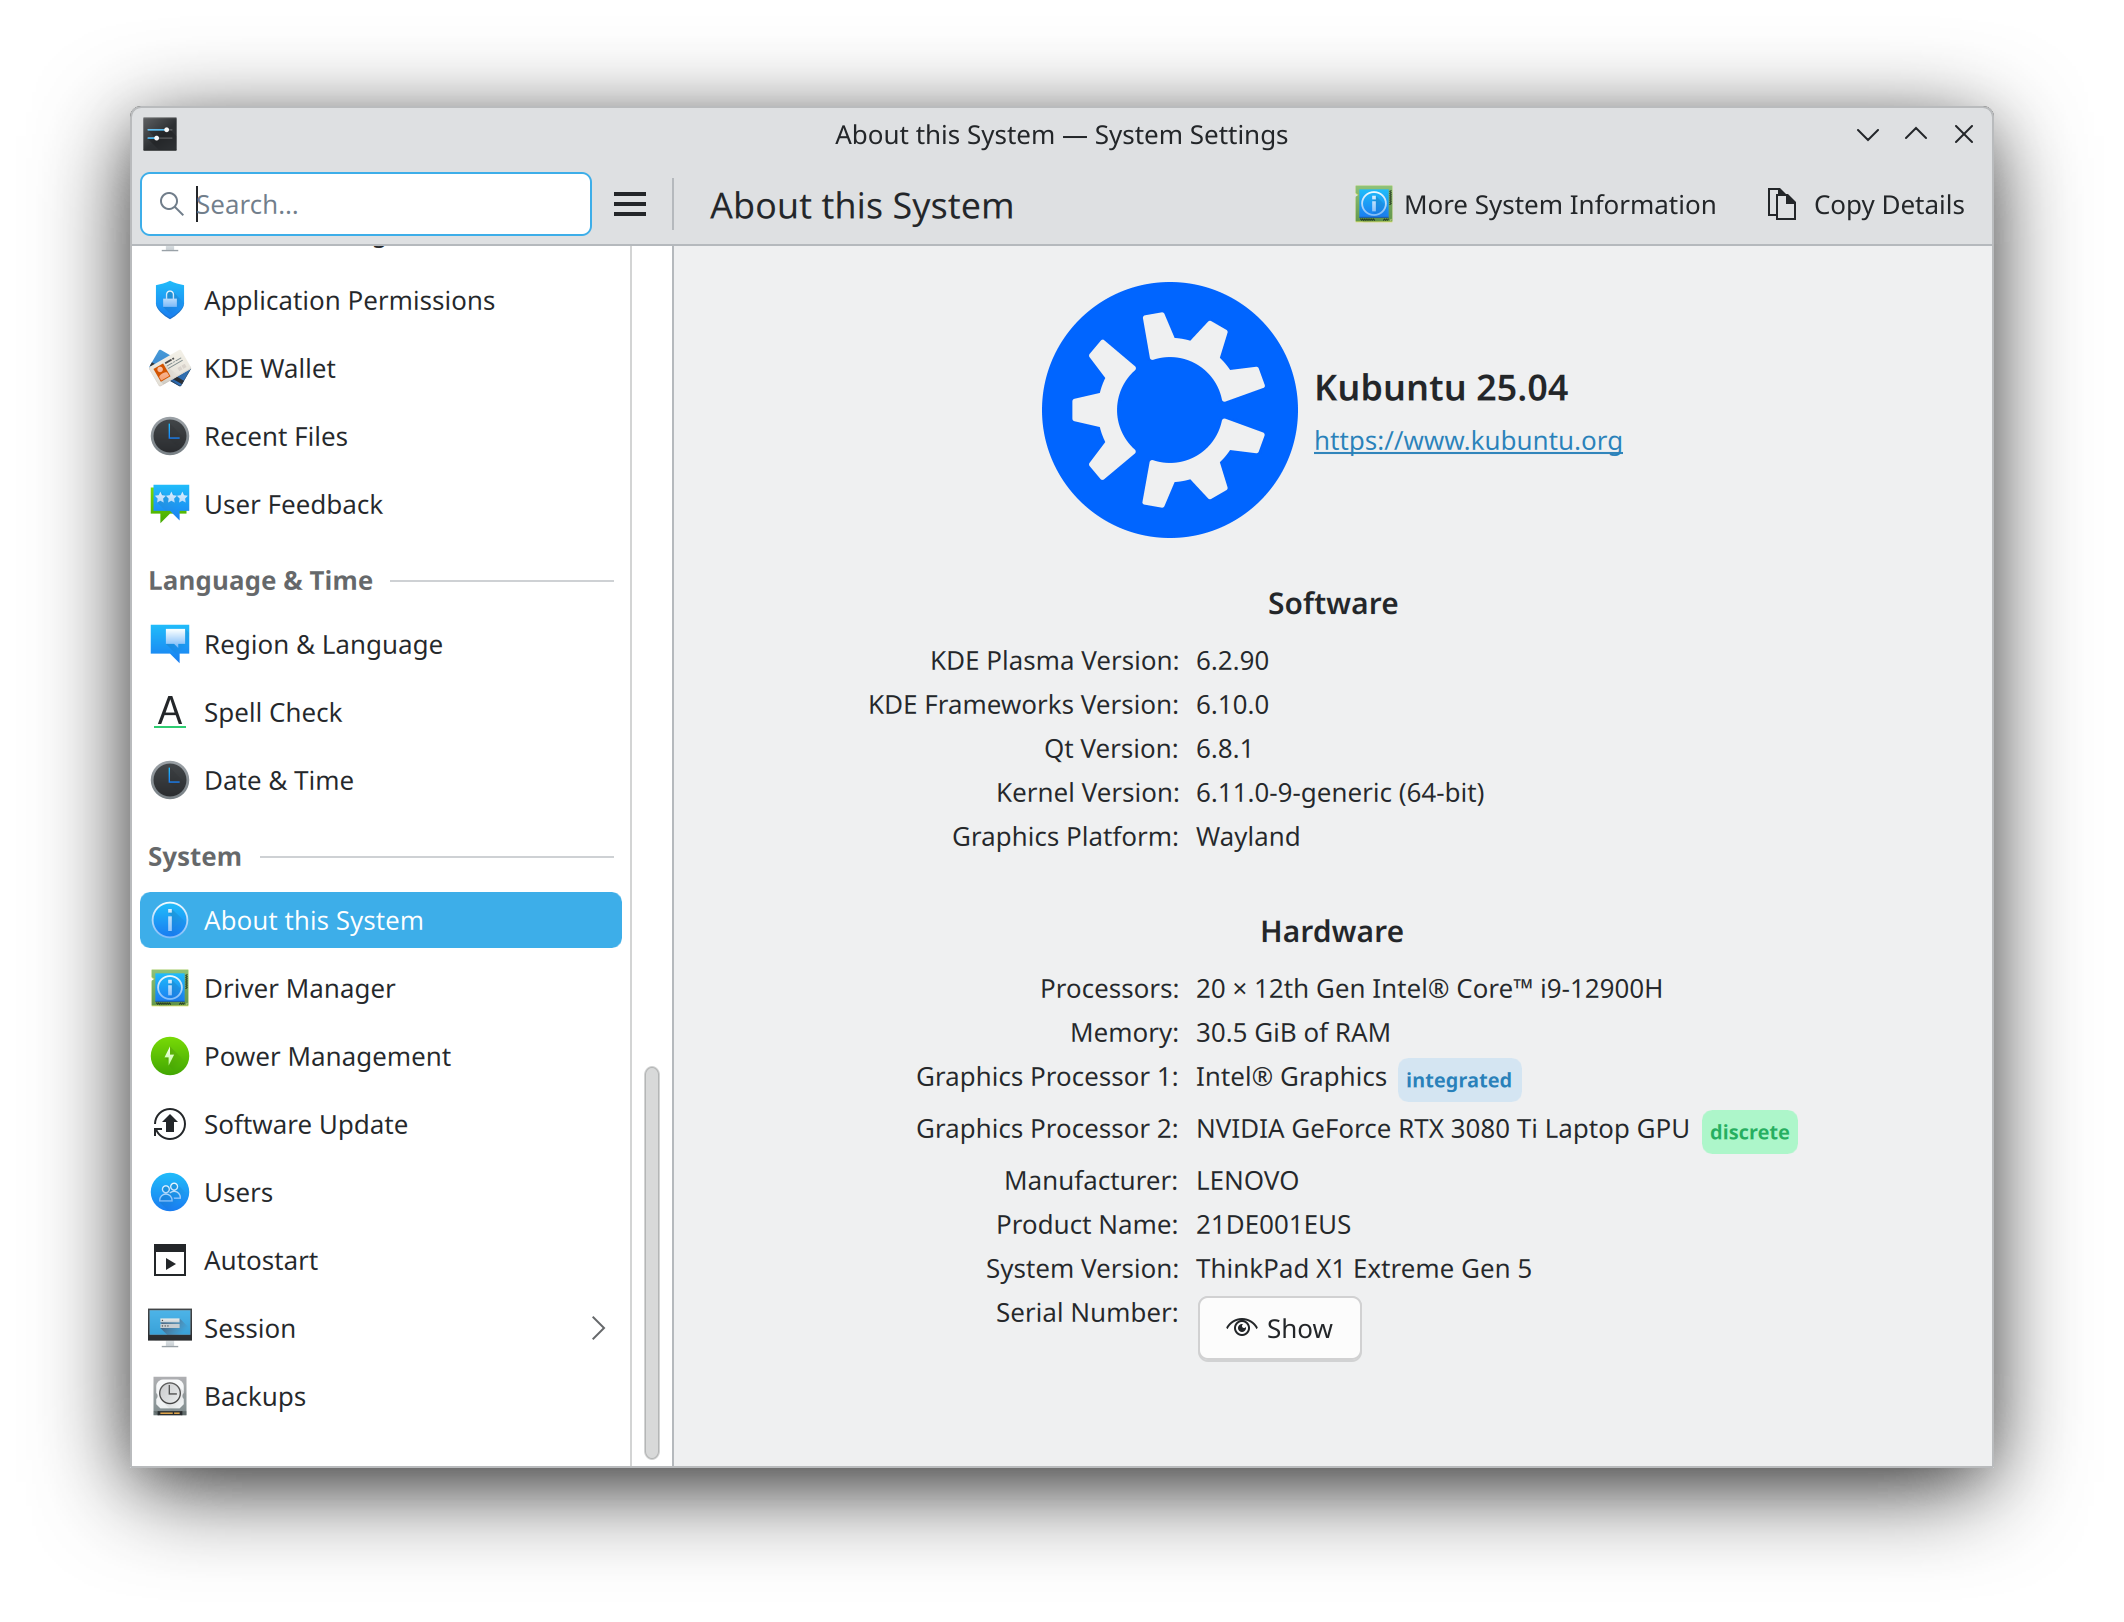Open the User Feedback label
This screenshot has height=1622, width=2124.
293,504
